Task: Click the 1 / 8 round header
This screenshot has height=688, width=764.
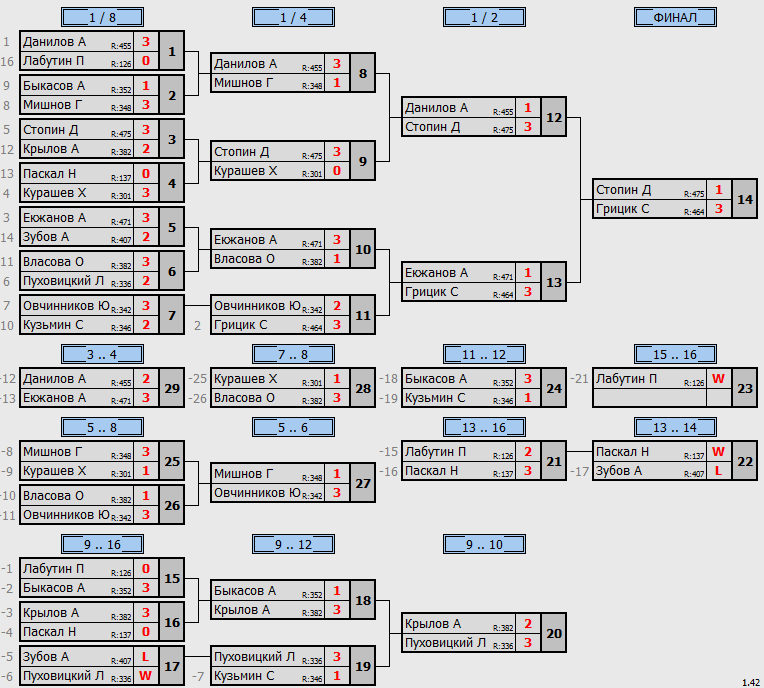Action: click(x=102, y=18)
